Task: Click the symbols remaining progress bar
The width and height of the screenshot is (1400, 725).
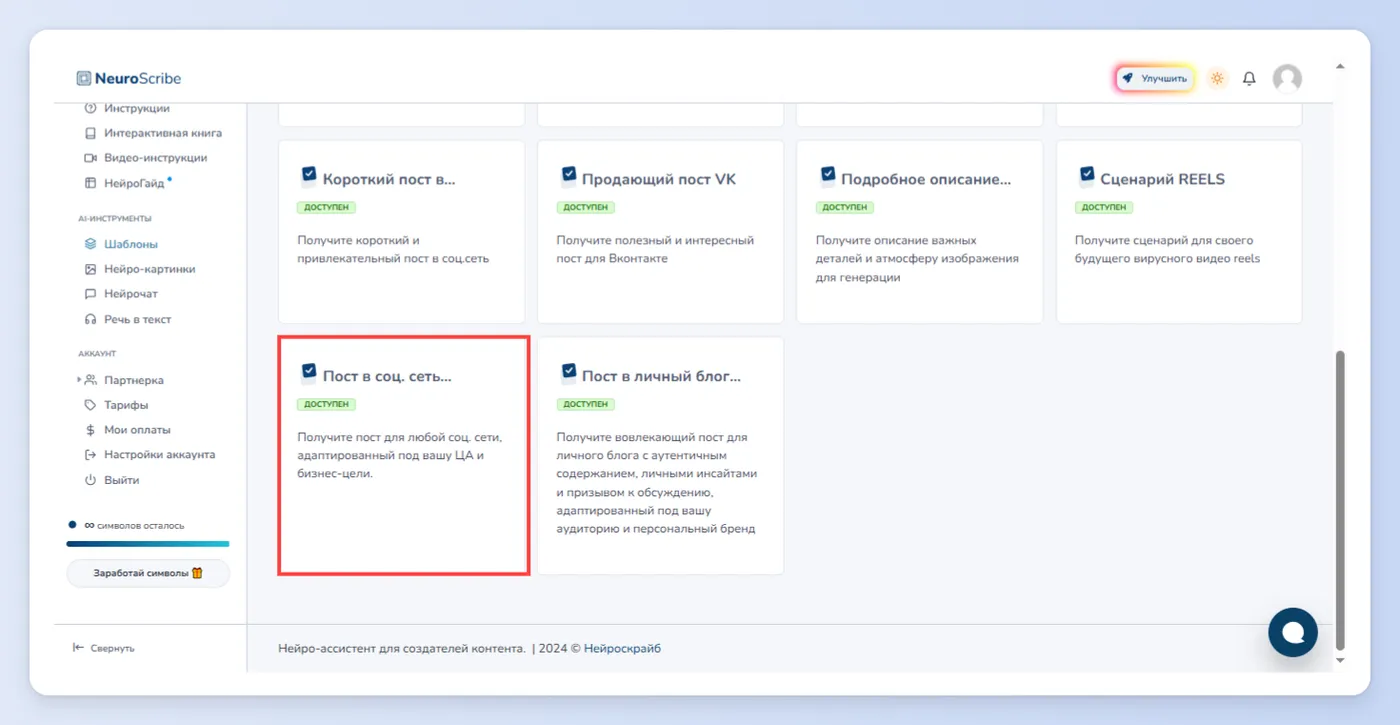Action: (x=148, y=544)
